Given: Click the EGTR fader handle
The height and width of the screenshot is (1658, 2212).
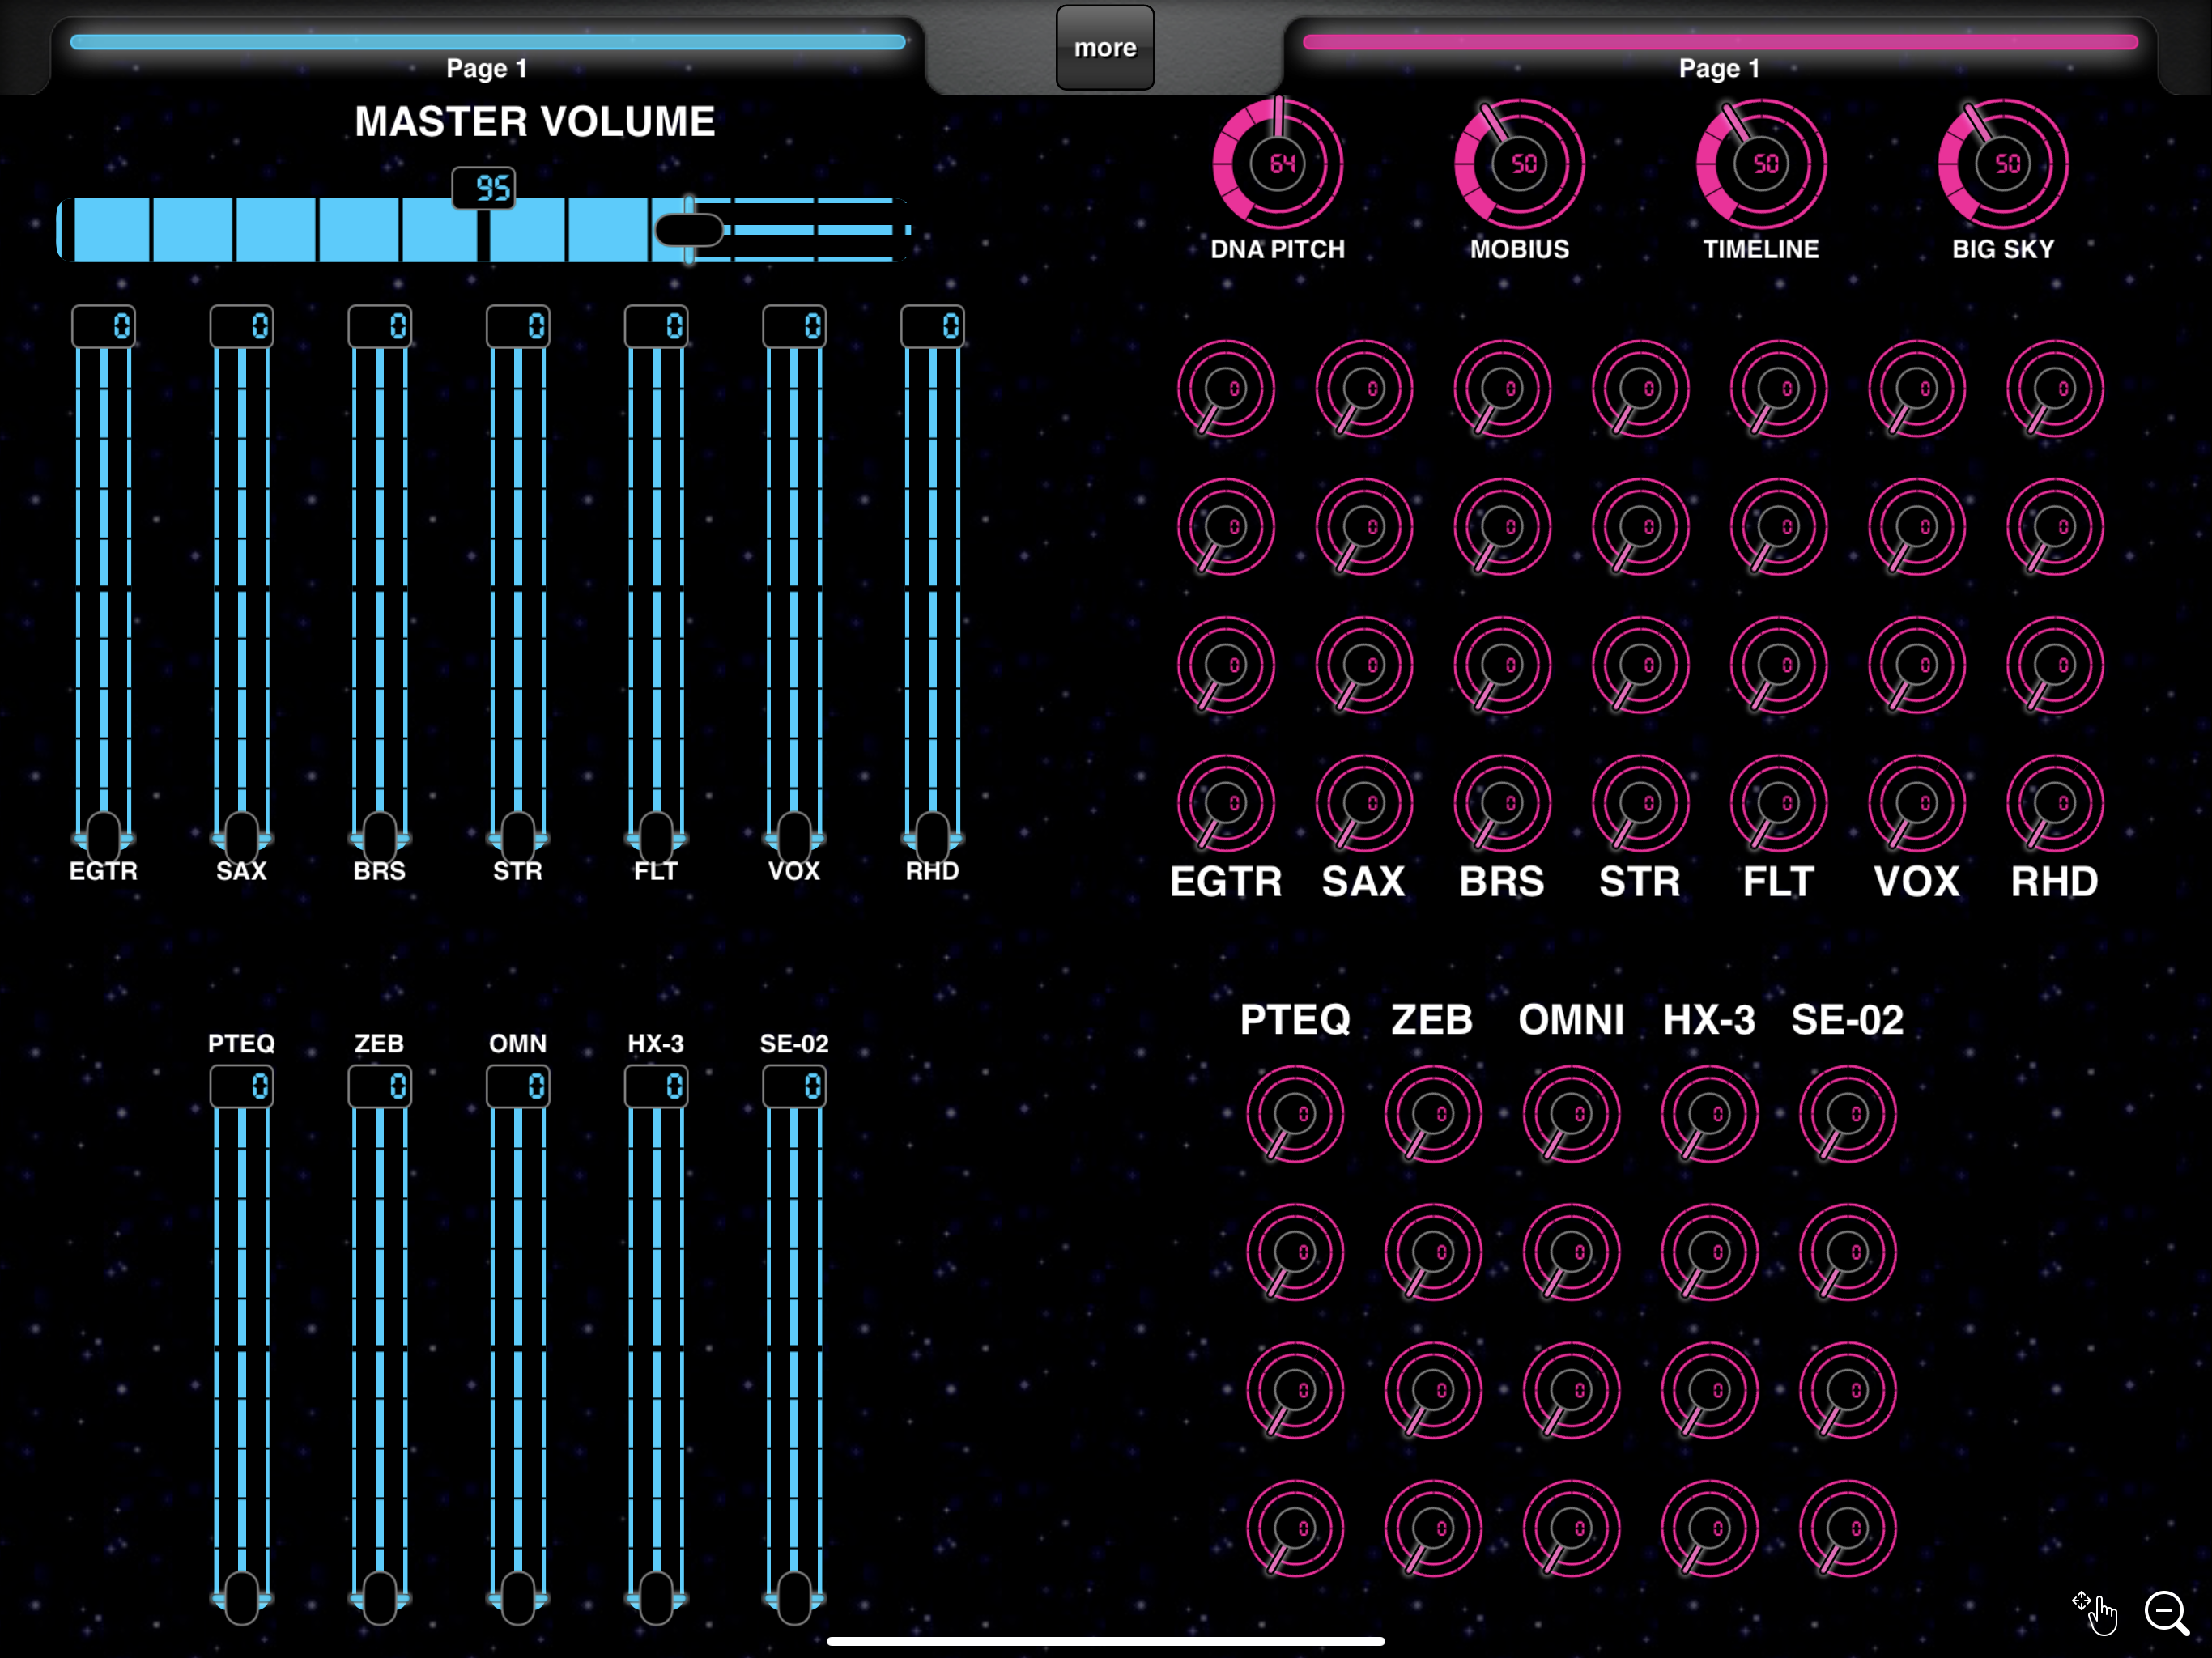Looking at the screenshot, I should [103, 835].
